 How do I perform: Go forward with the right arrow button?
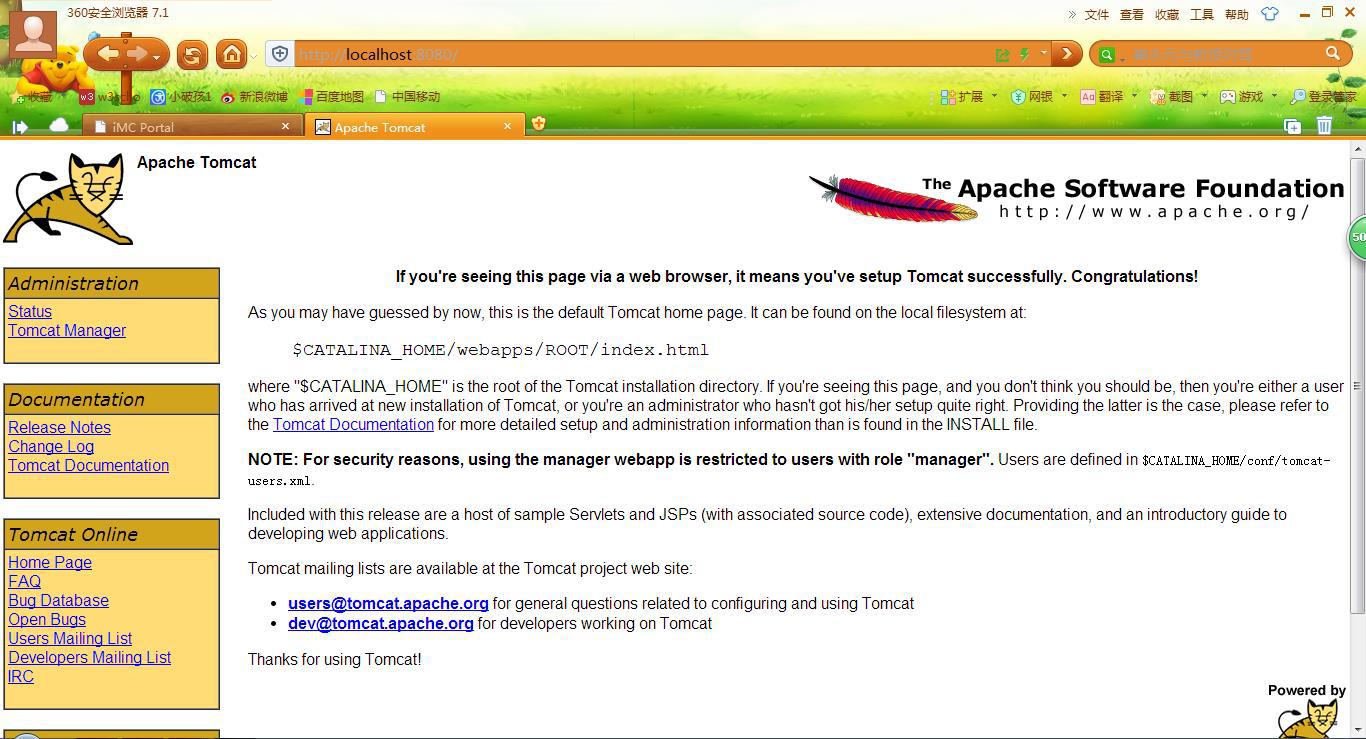[136, 54]
